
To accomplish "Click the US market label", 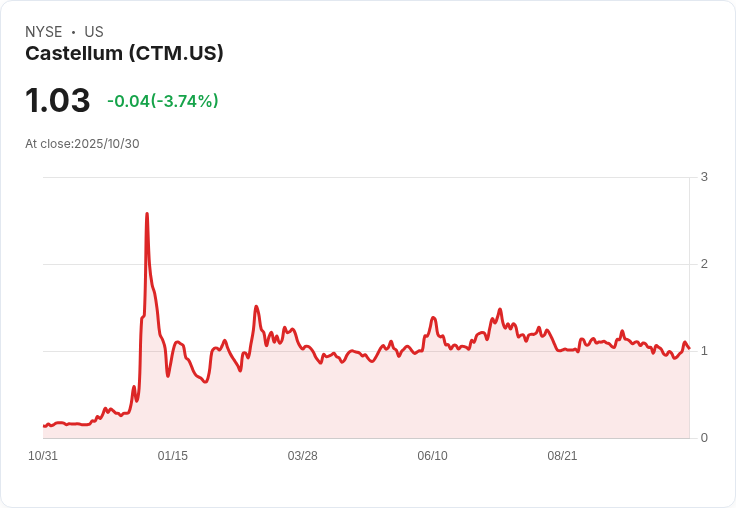I will 93,32.
